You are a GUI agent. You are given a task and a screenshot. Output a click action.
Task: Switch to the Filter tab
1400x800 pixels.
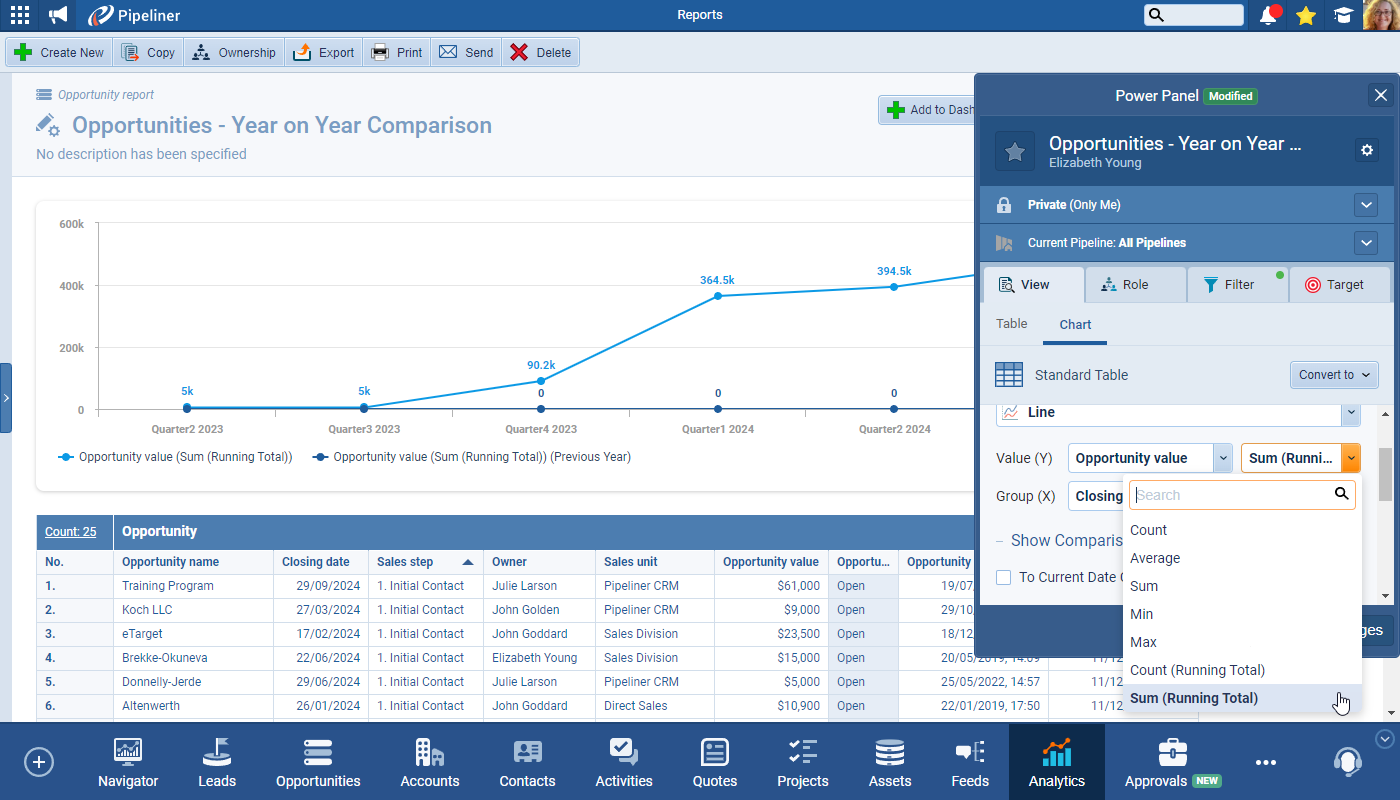pos(1237,285)
